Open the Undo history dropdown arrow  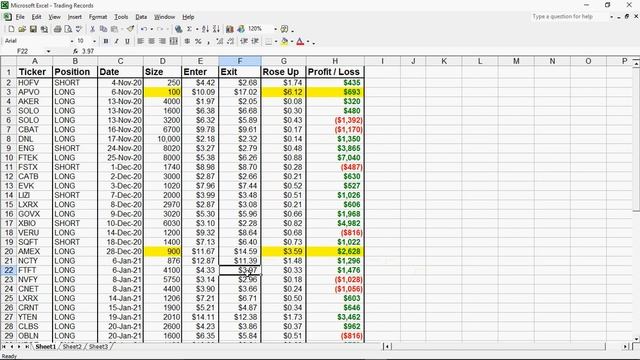(151, 29)
